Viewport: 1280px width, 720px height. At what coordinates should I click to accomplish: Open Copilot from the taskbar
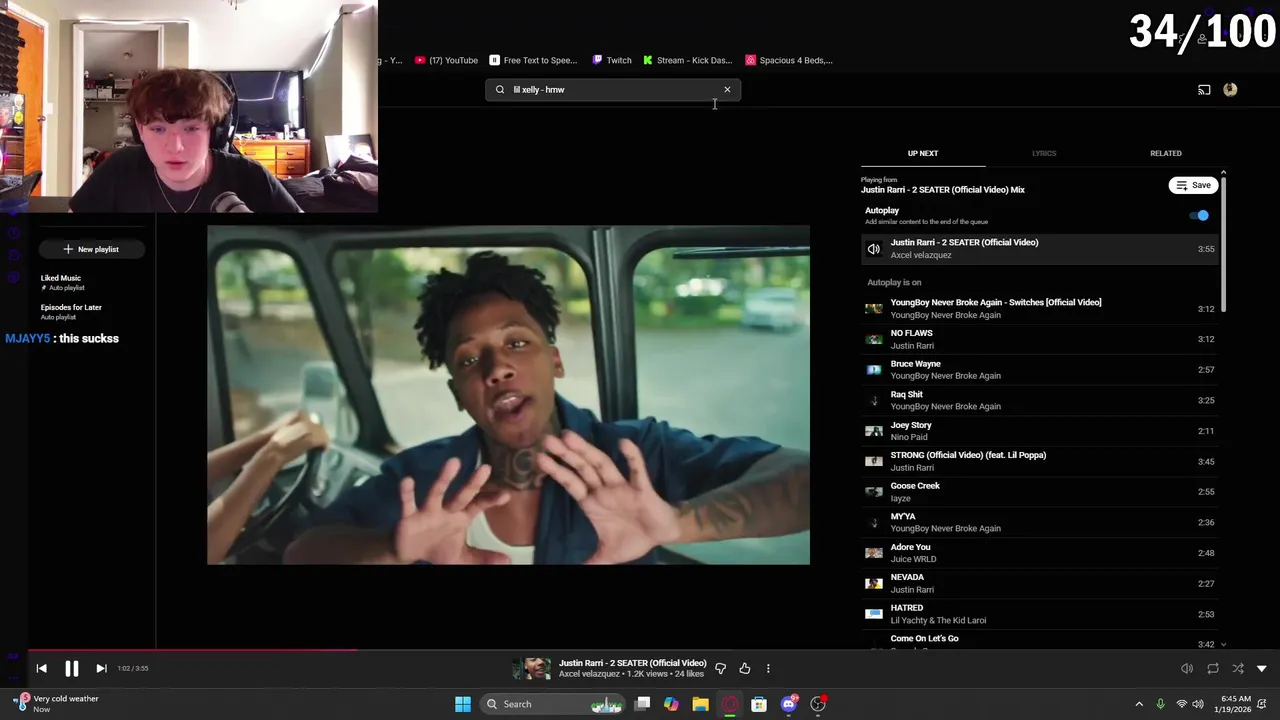[671, 704]
